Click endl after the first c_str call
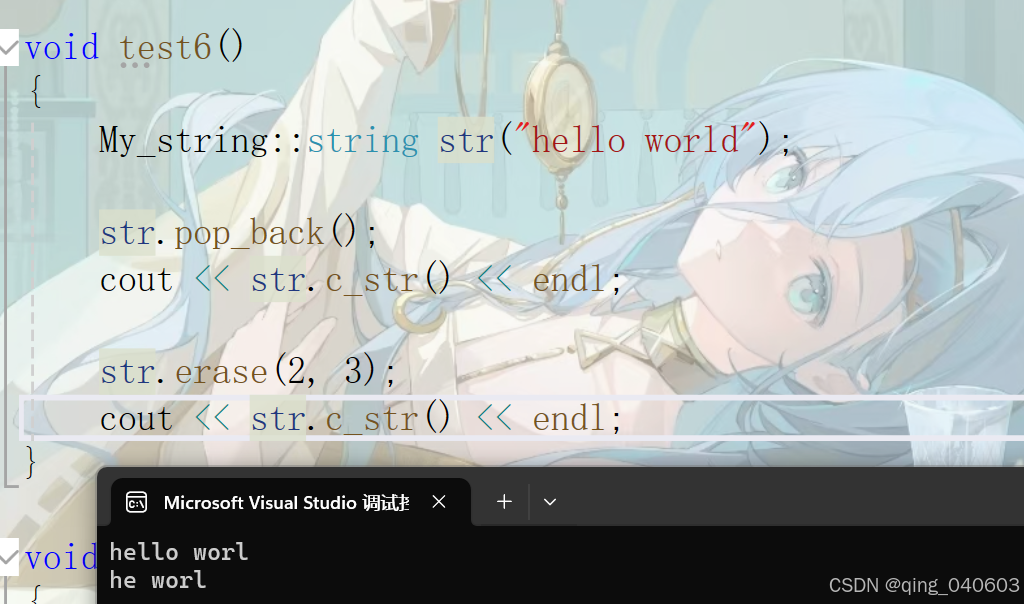 click(x=569, y=279)
